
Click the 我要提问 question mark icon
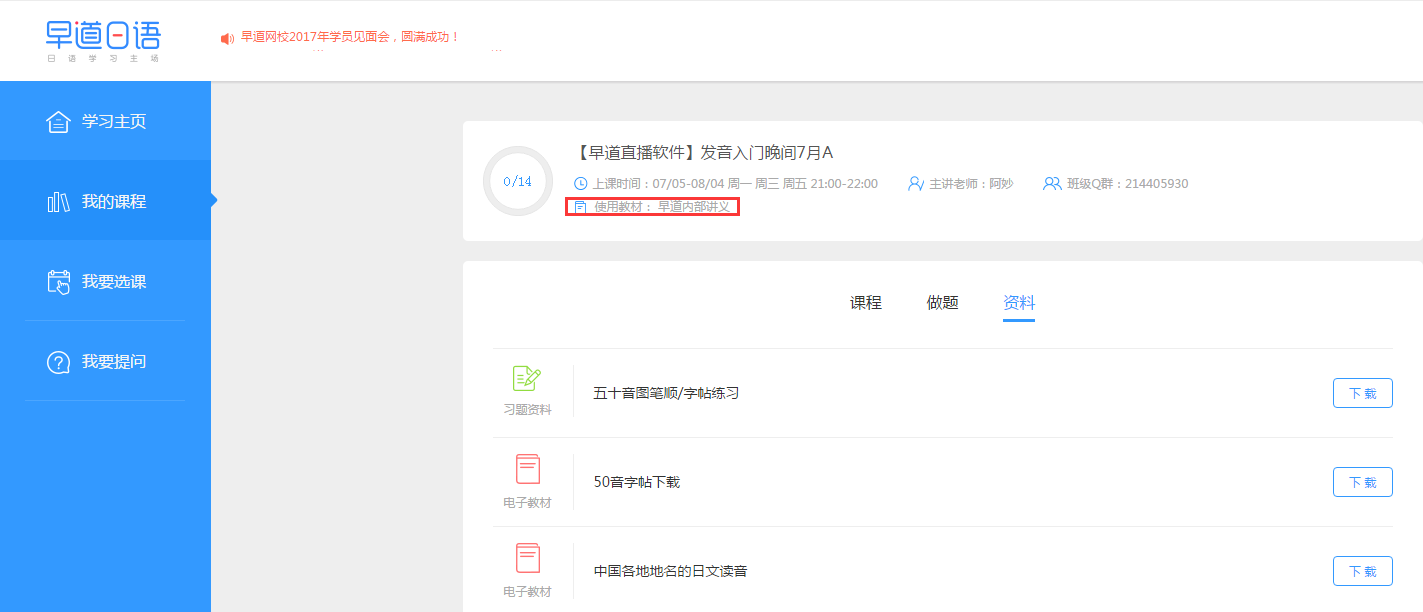(x=59, y=361)
